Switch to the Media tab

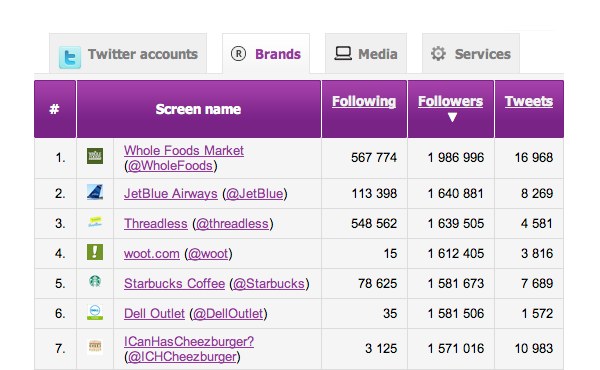click(366, 53)
